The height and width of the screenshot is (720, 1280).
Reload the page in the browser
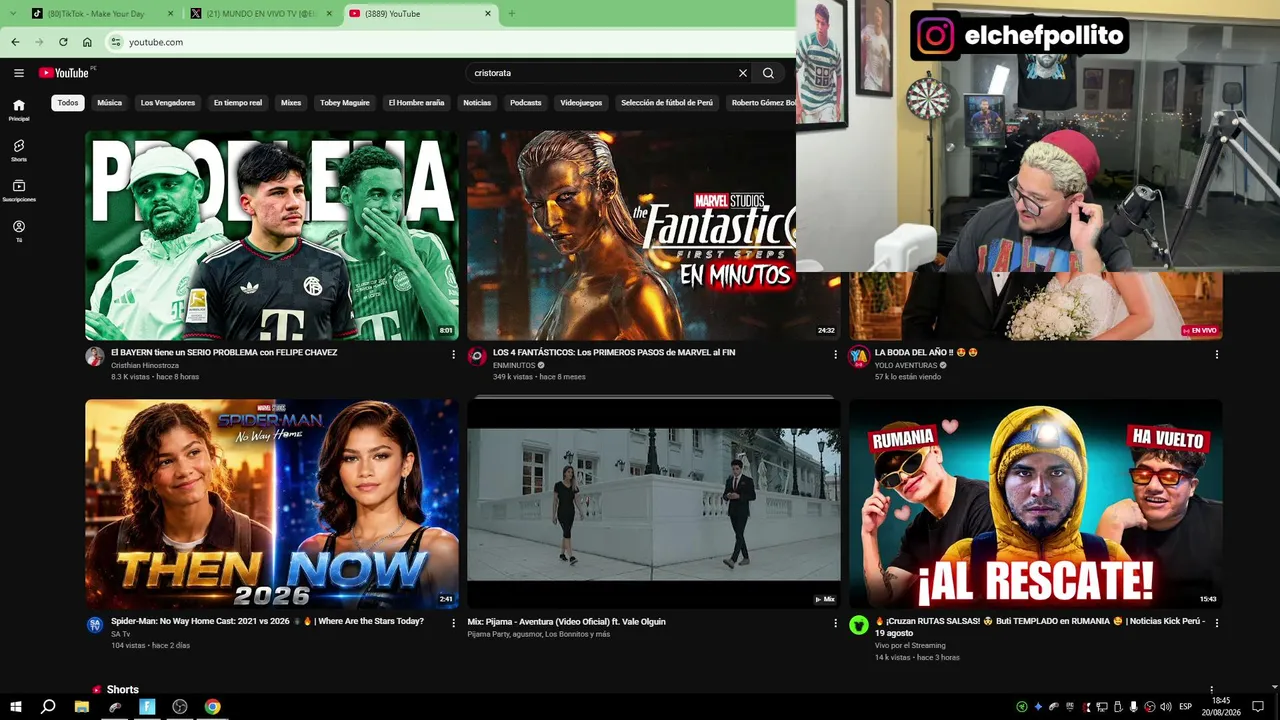(63, 42)
